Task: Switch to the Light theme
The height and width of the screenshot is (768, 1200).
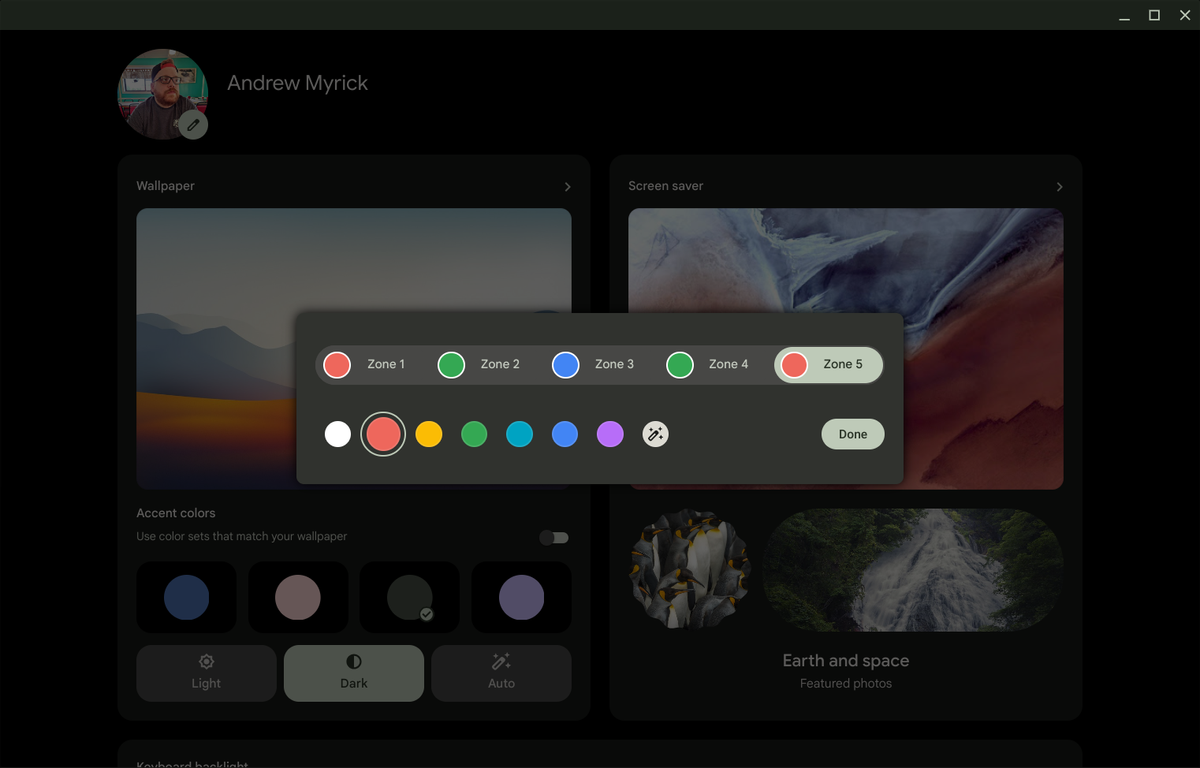Action: click(x=206, y=672)
